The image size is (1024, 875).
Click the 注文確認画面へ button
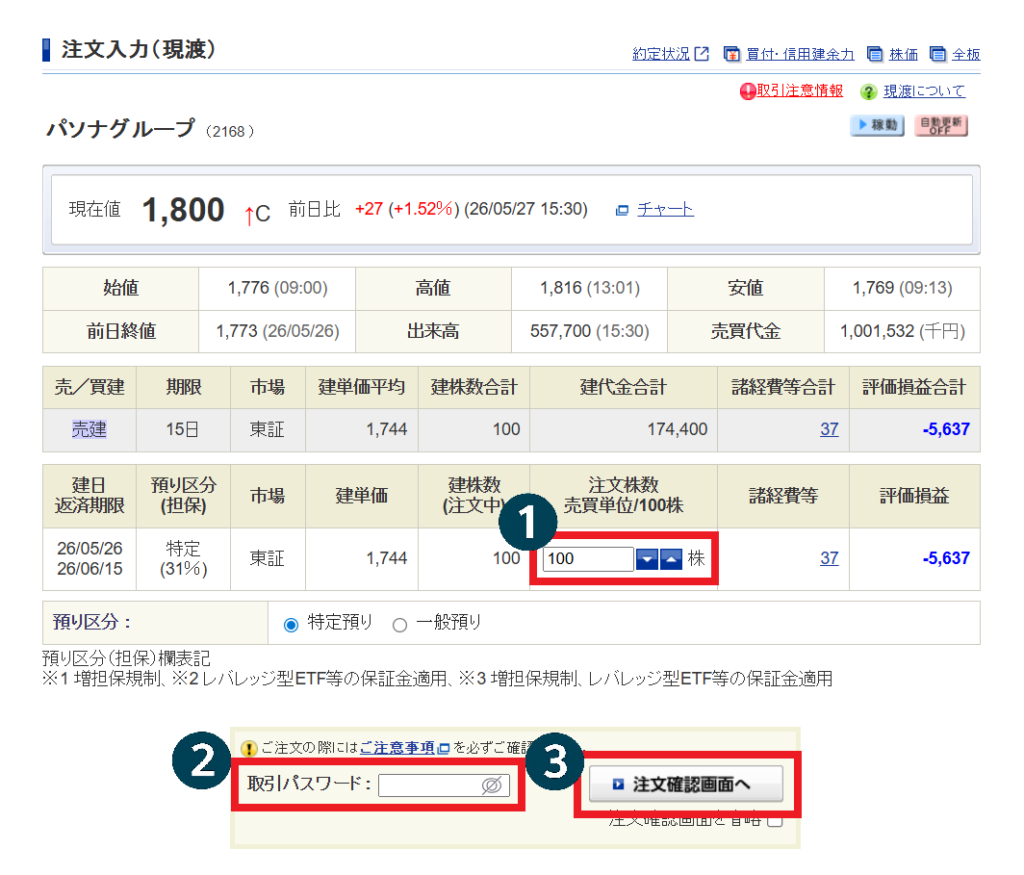686,784
